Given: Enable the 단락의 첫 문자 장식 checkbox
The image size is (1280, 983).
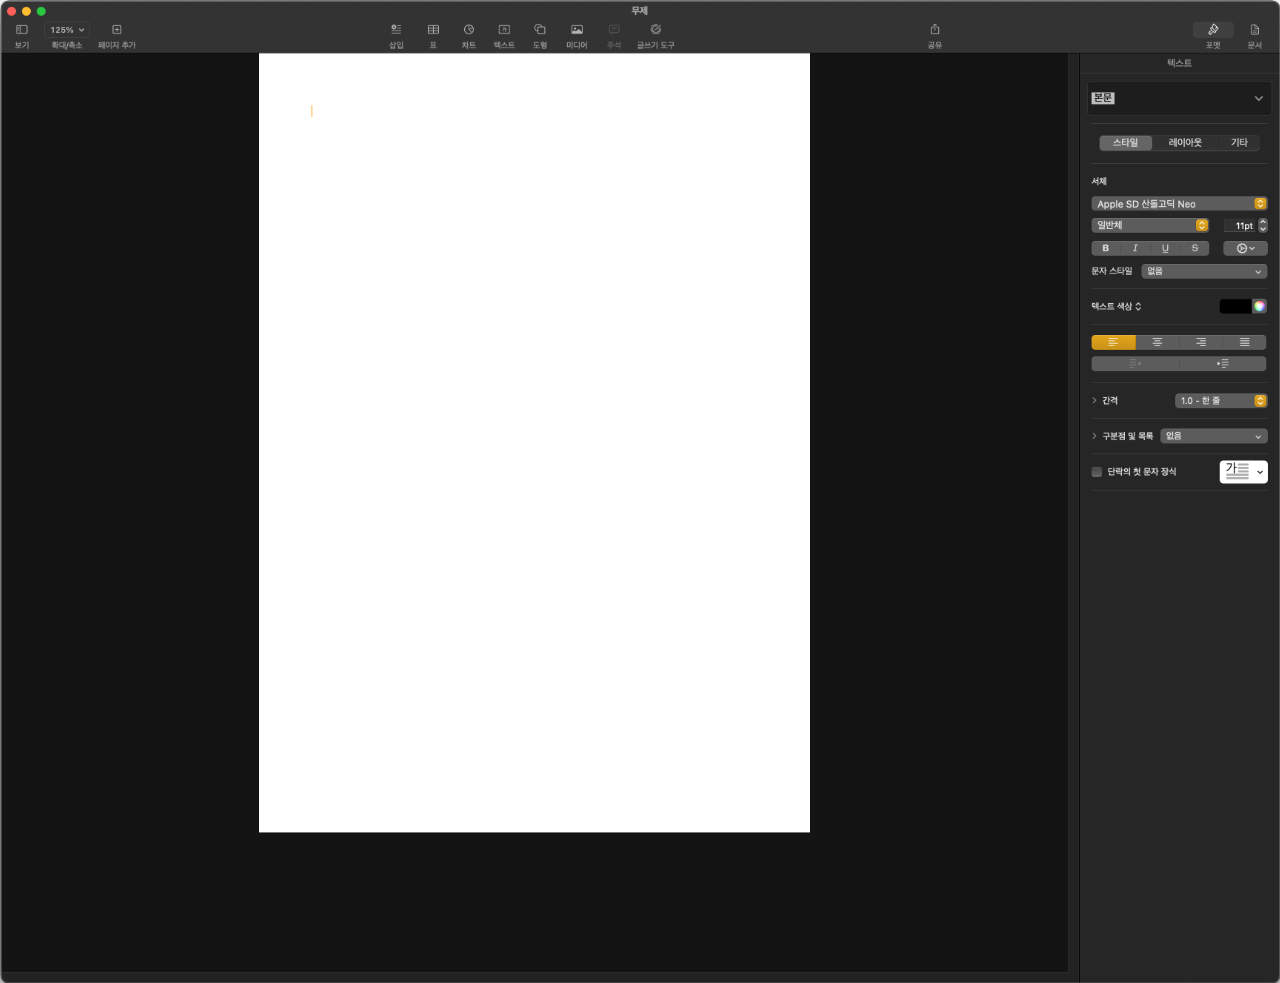Looking at the screenshot, I should pos(1097,472).
